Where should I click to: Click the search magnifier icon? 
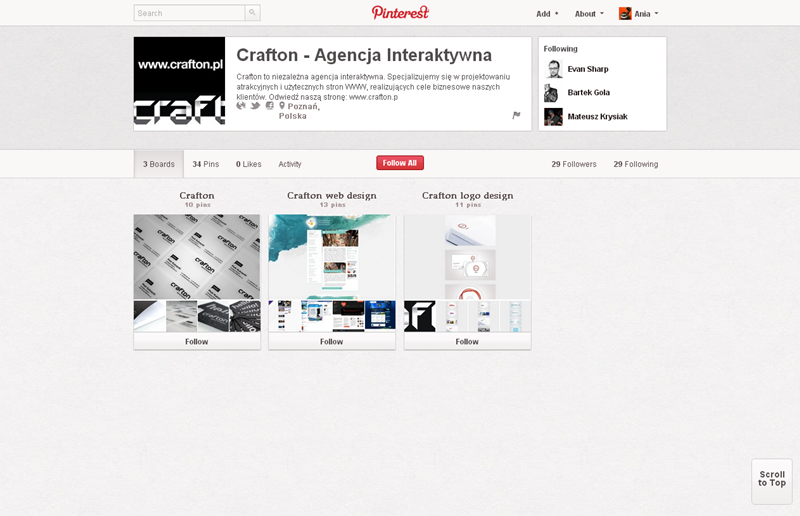[x=252, y=13]
